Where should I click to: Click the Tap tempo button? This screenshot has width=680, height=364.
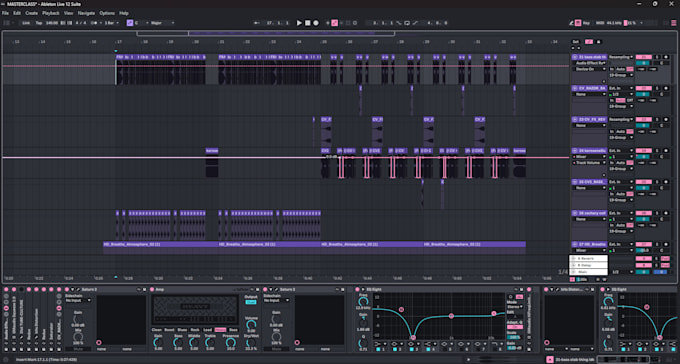click(39, 23)
